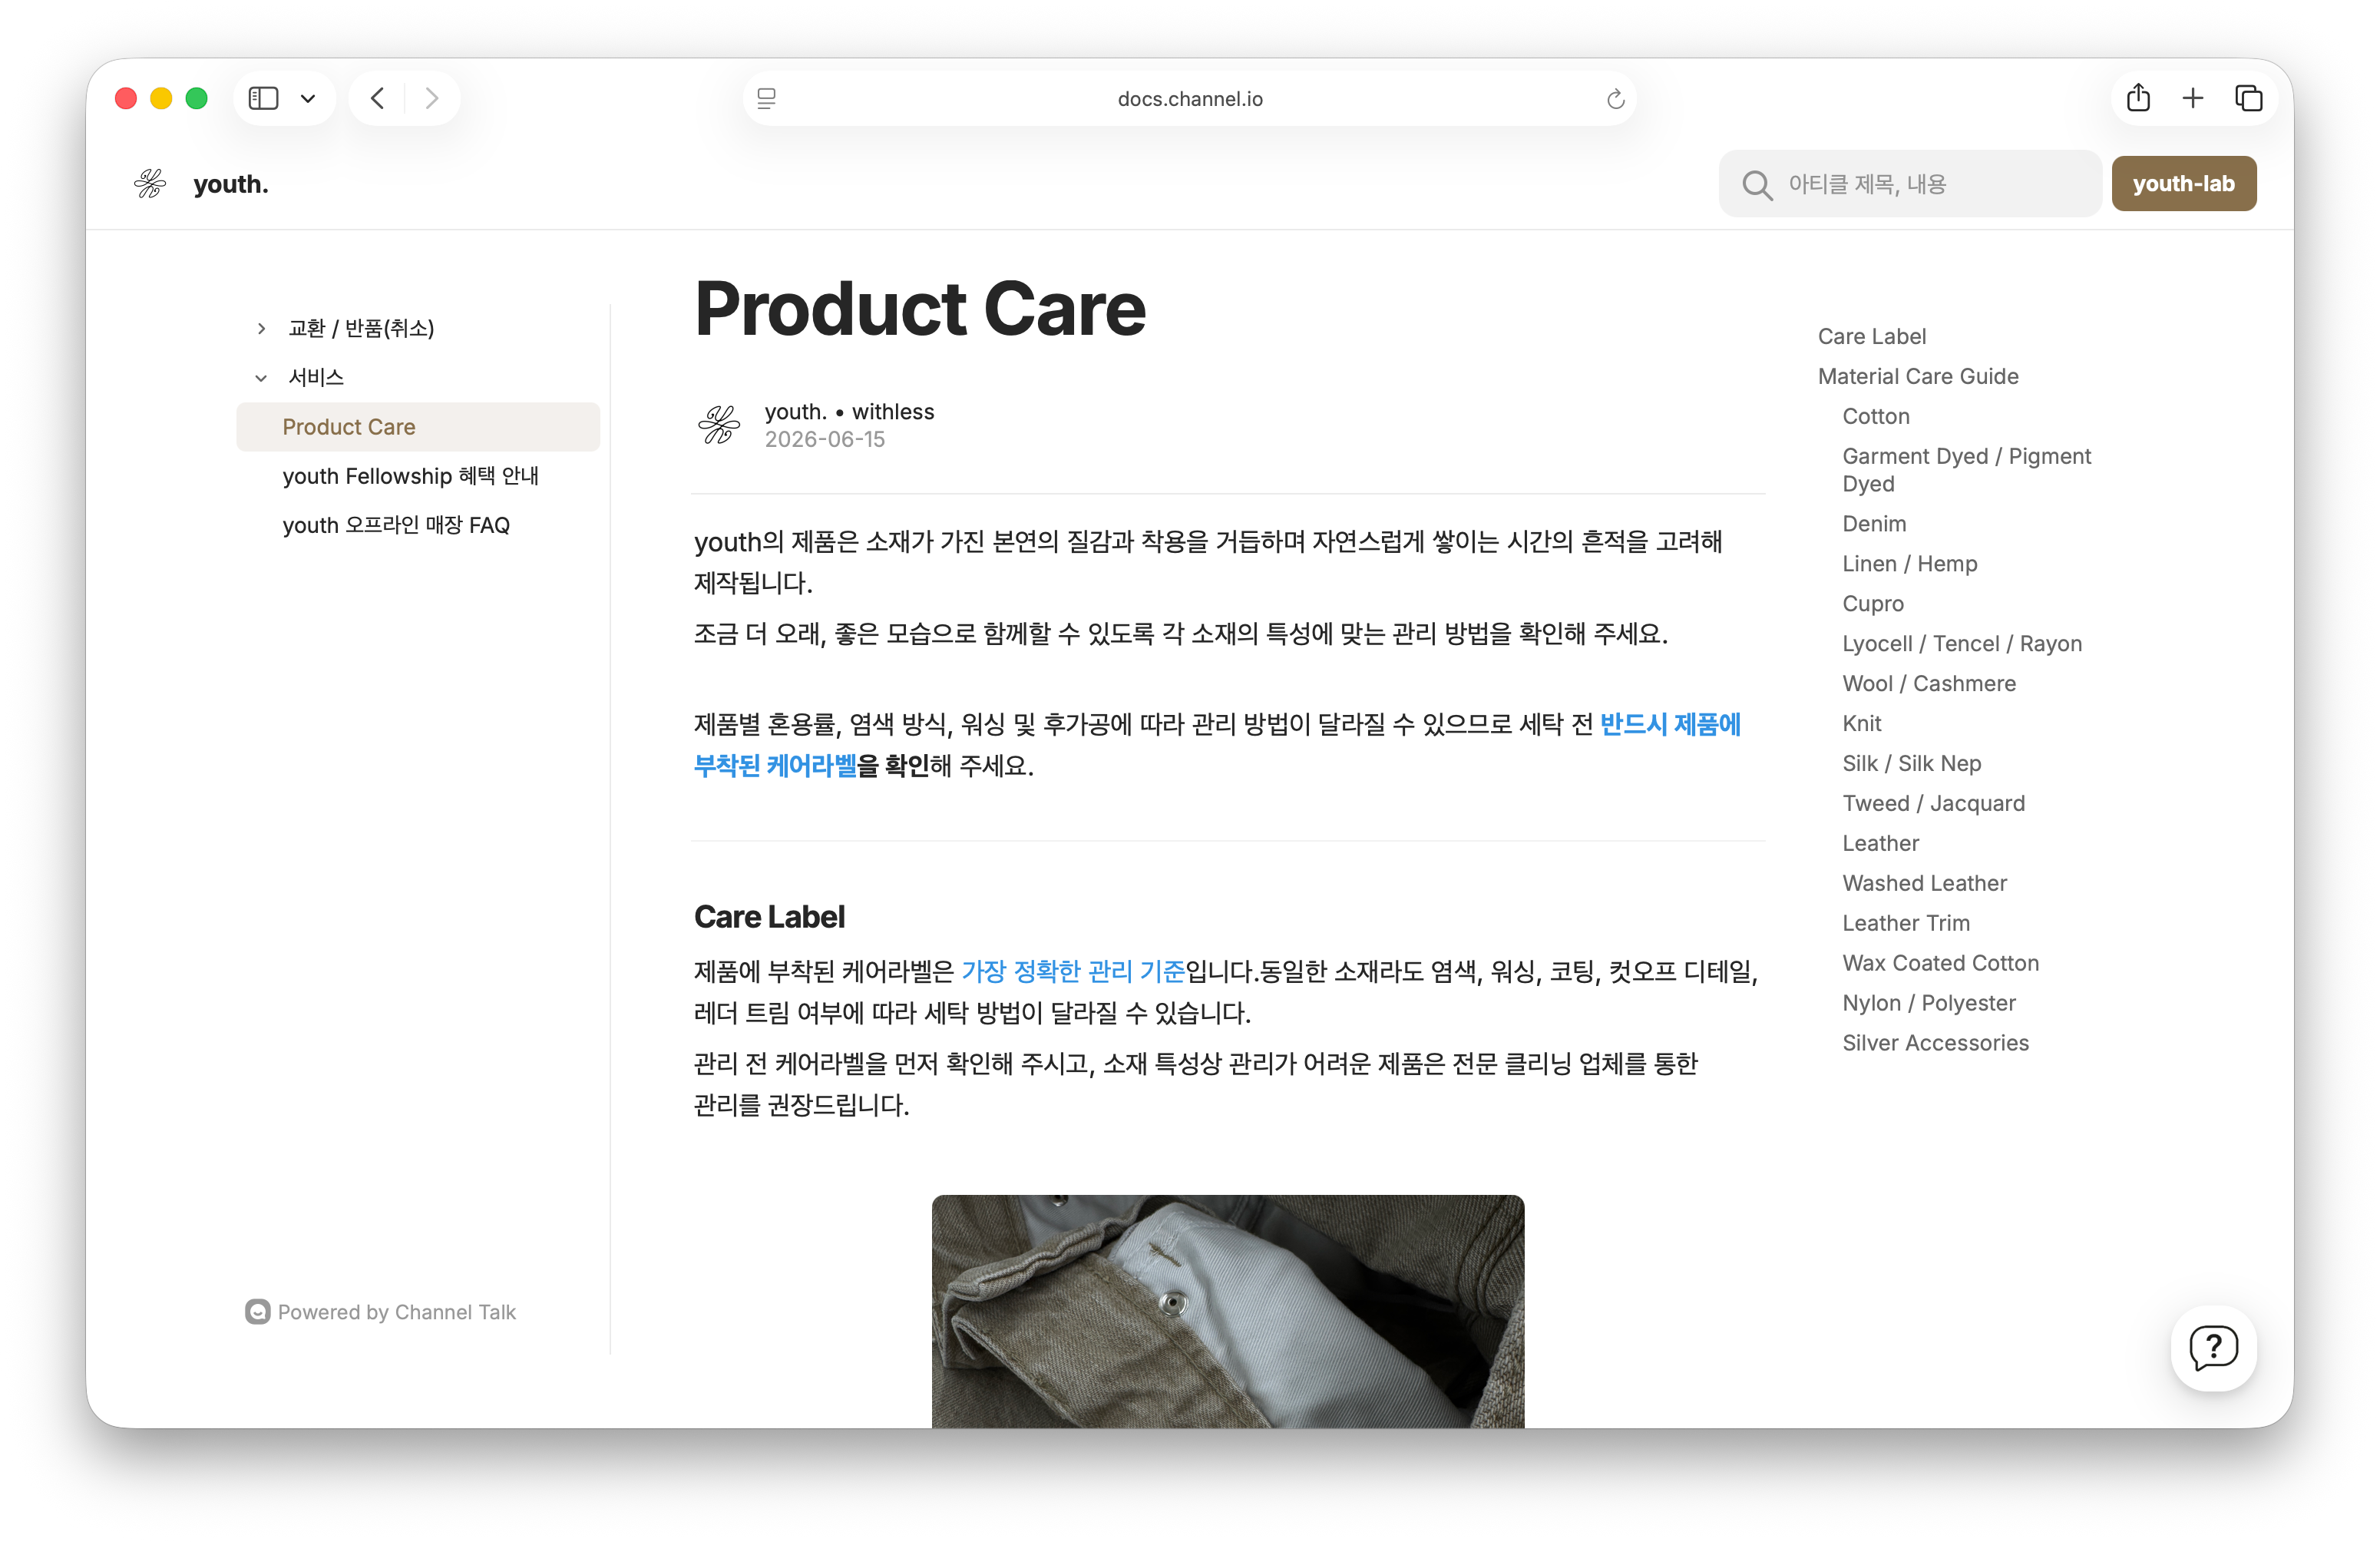Screen dimensions: 2380x1542
Task: Jump to Lyocell / Tencel / Rayon
Action: tap(1962, 644)
